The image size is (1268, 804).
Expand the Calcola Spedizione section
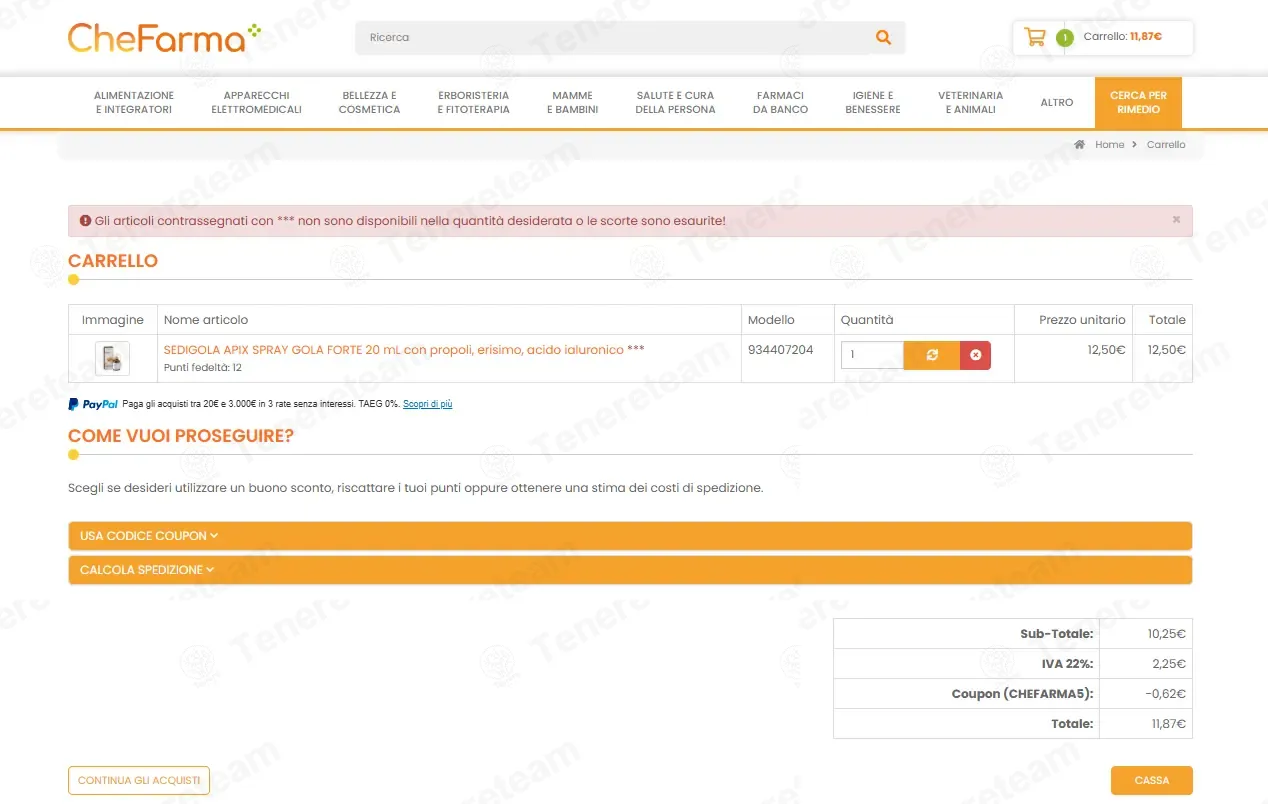[630, 570]
